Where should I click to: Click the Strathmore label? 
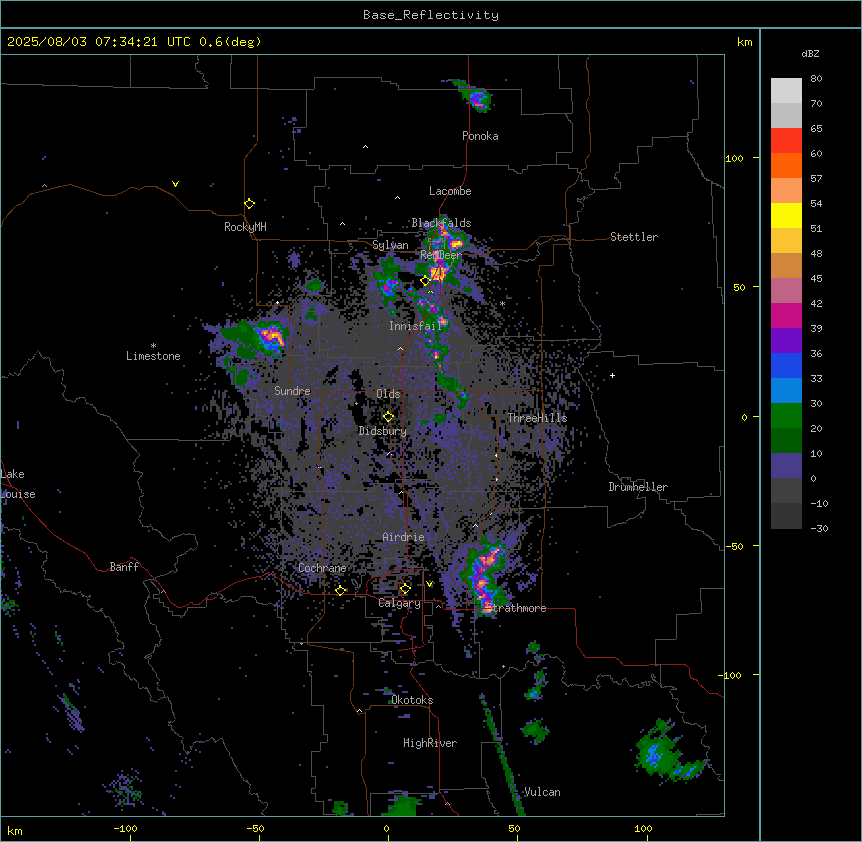tap(516, 608)
